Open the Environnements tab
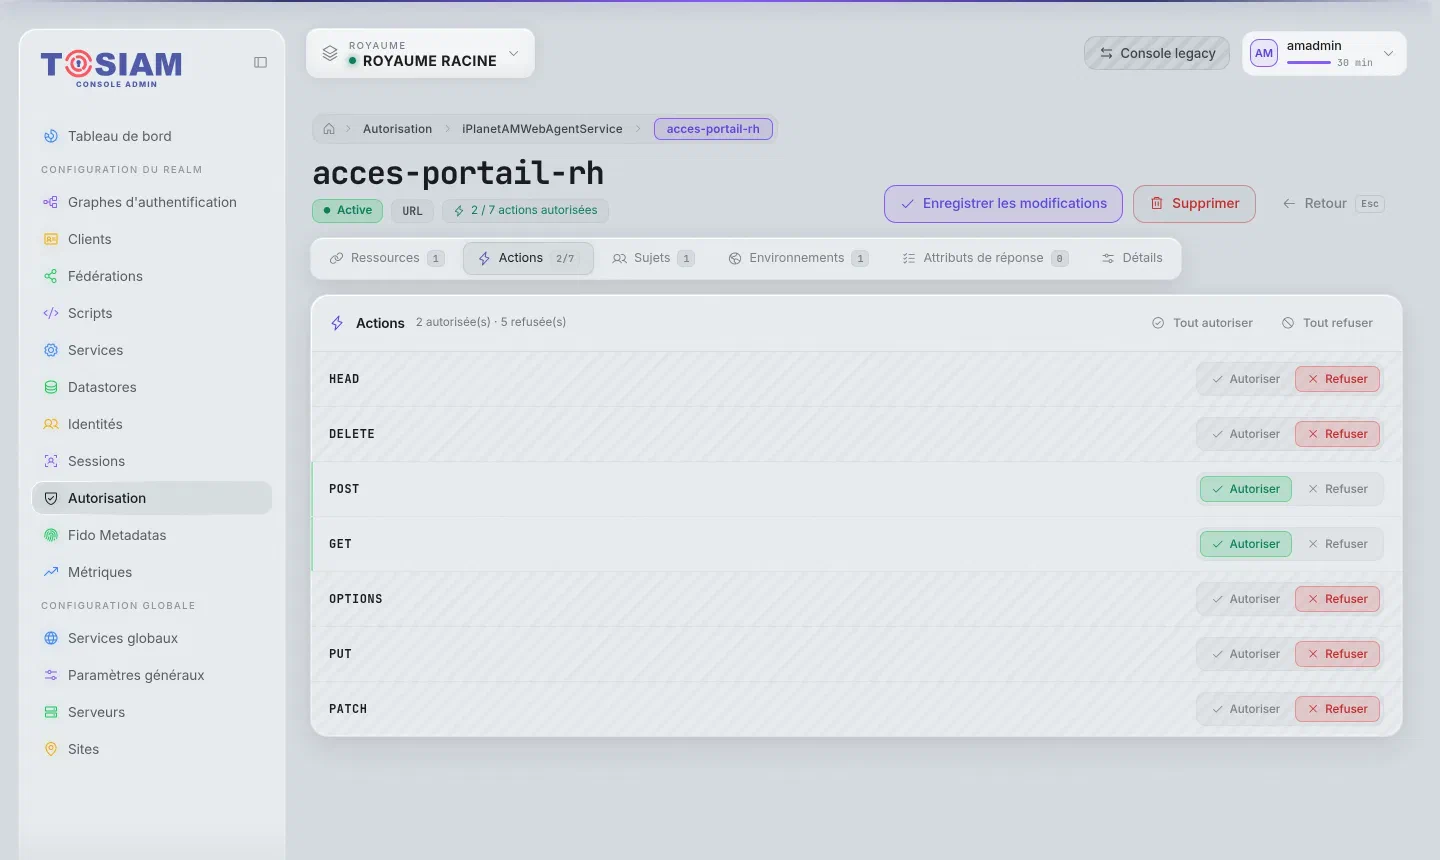1440x860 pixels. [798, 258]
